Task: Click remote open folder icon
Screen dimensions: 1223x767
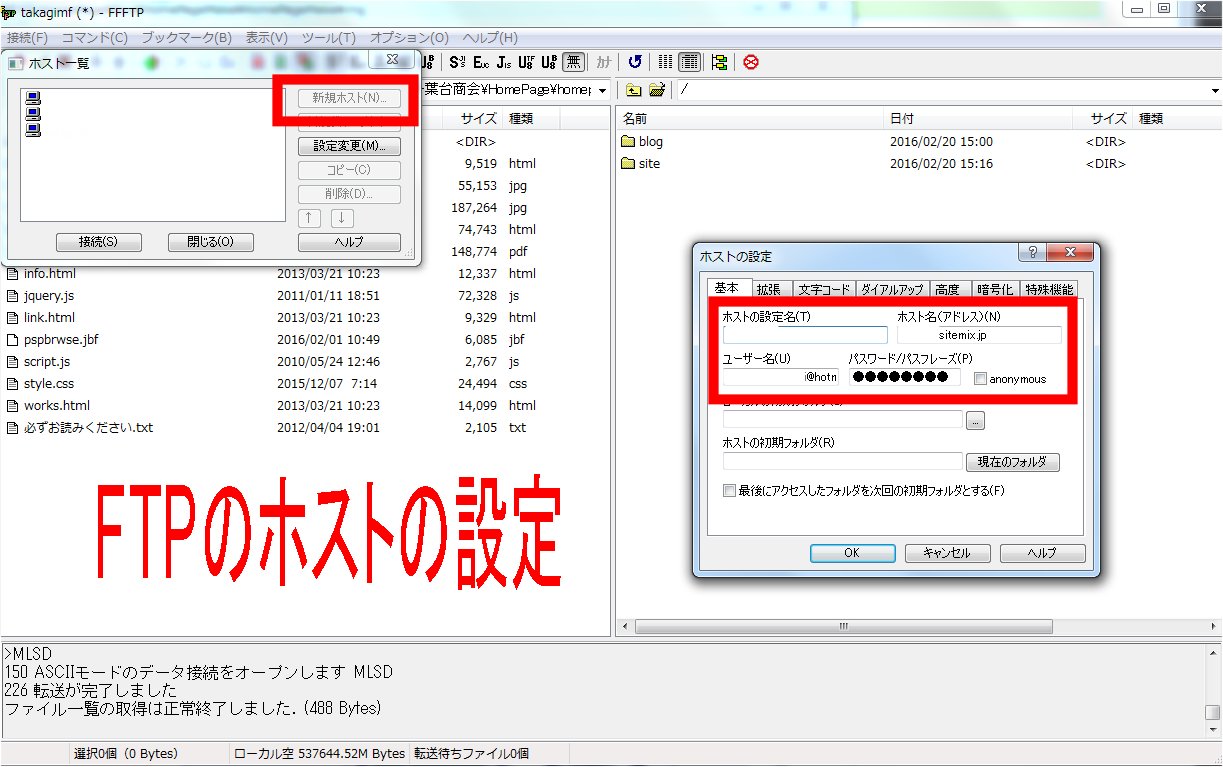Action: coord(656,90)
